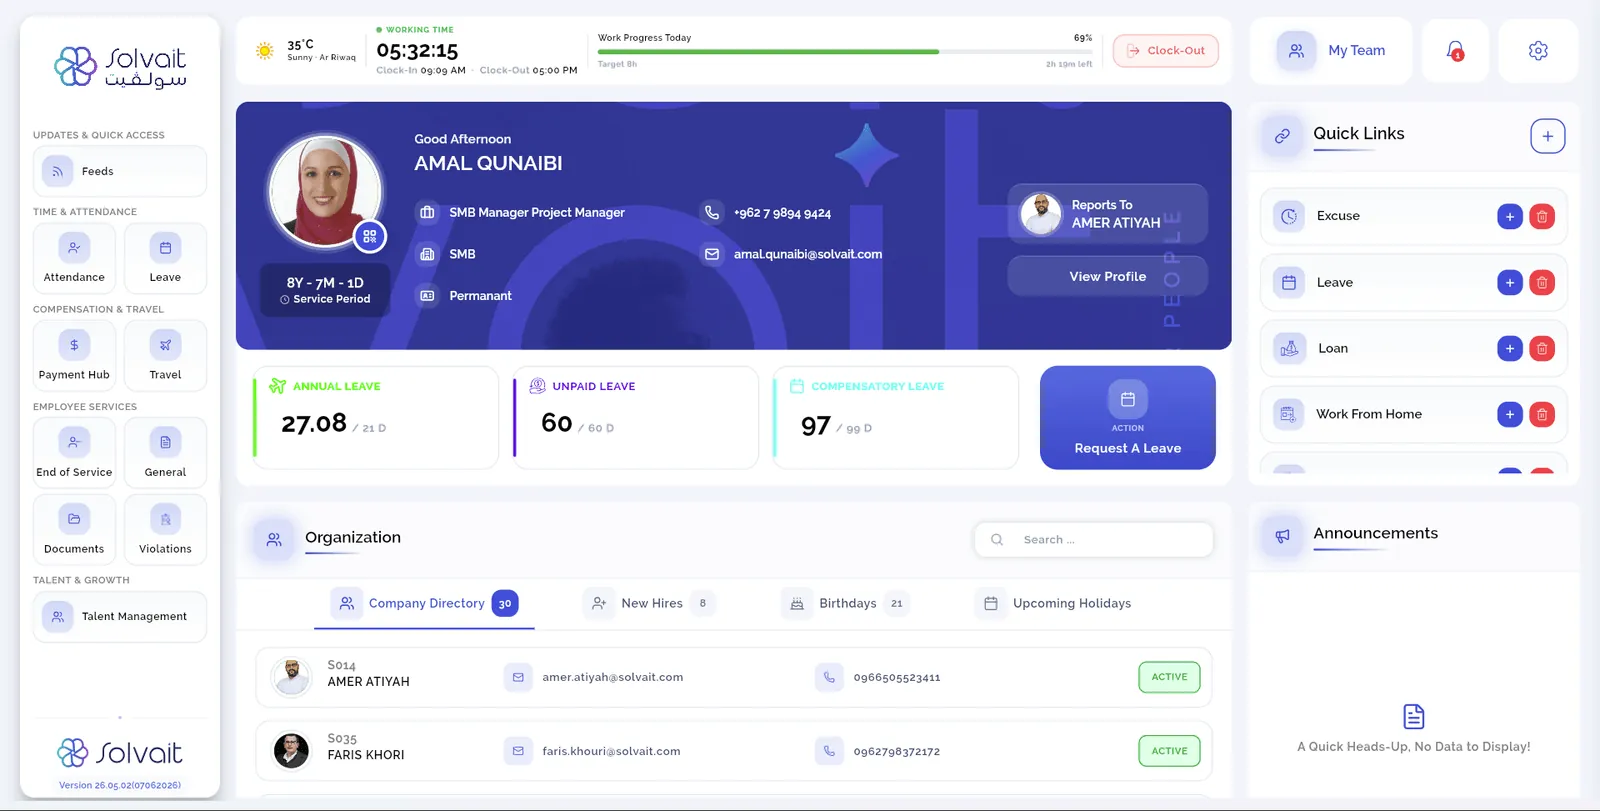The image size is (1600, 811).
Task: Click View Profile button
Action: point(1107,276)
